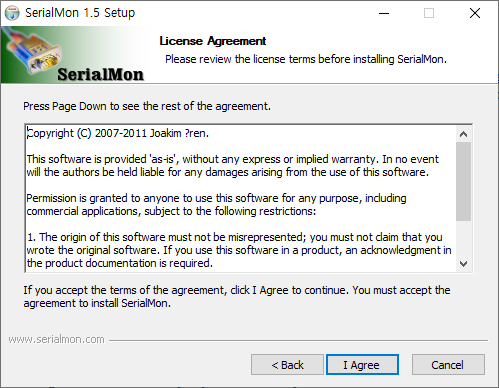
Task: Click the SerialMon logo text in the banner
Action: point(100,74)
